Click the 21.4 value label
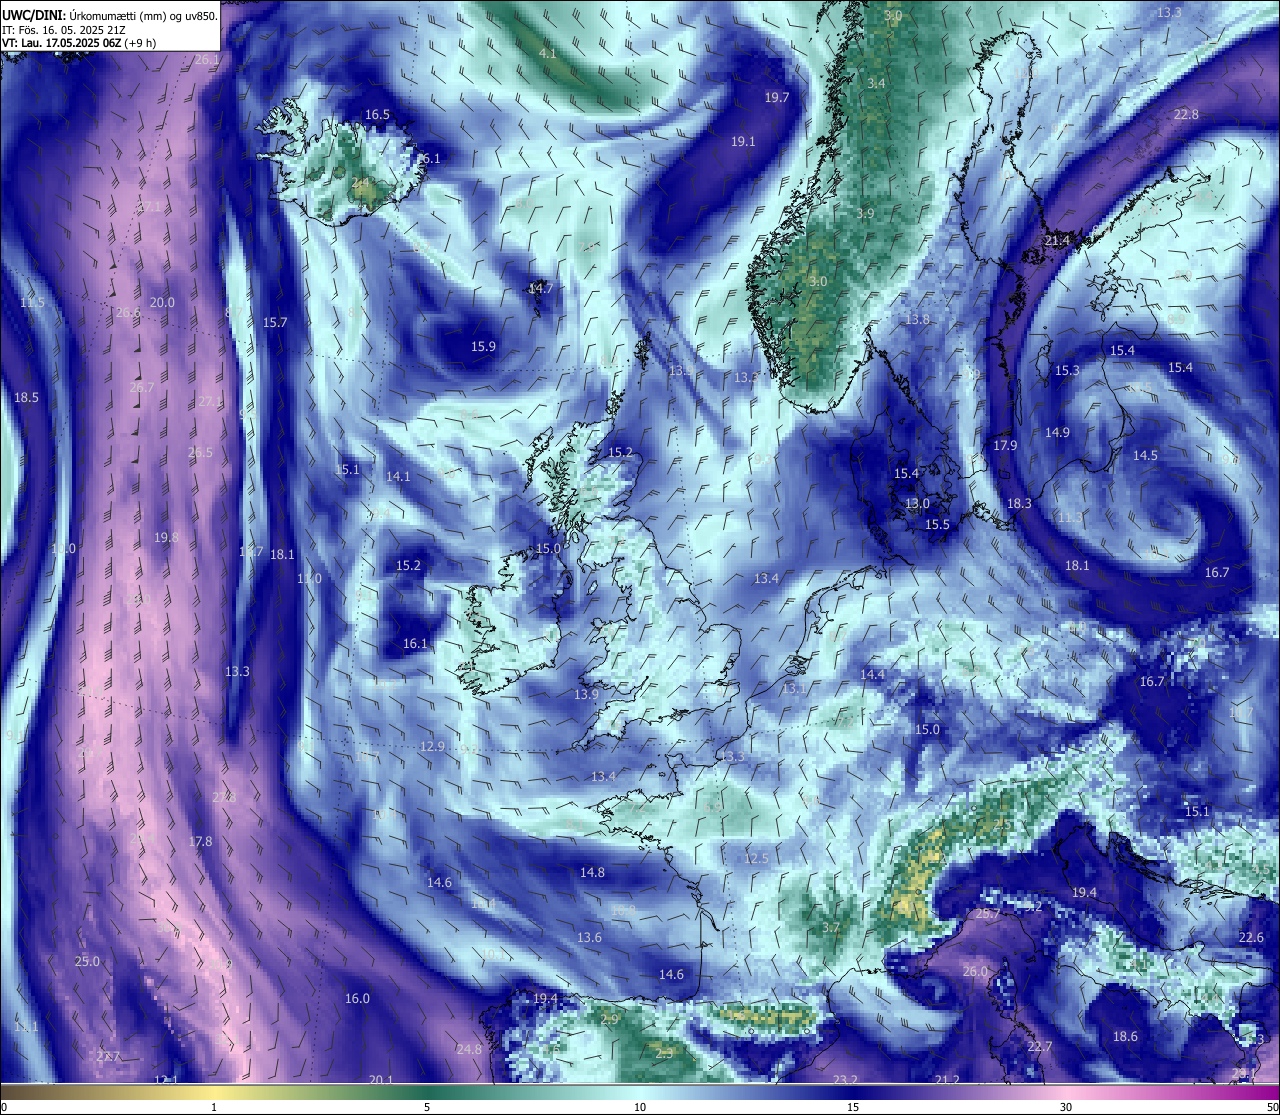 tap(1057, 241)
